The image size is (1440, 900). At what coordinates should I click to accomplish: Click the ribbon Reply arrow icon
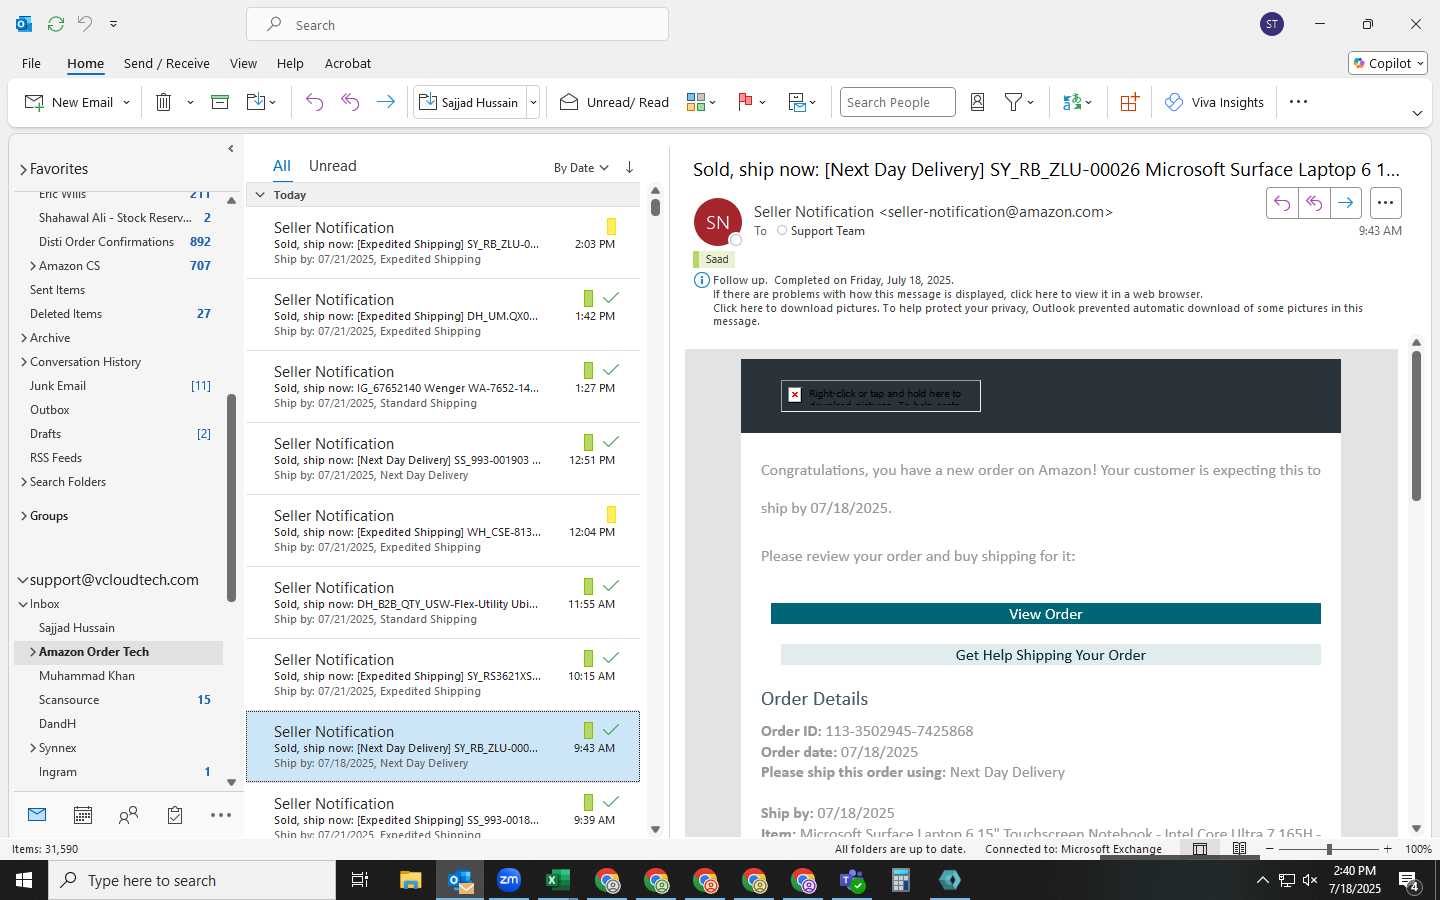point(314,102)
